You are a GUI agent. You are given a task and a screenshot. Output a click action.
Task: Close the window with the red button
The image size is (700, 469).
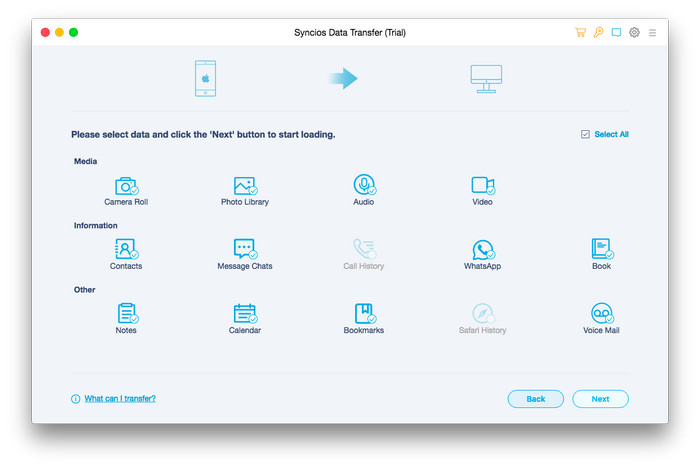click(x=45, y=32)
